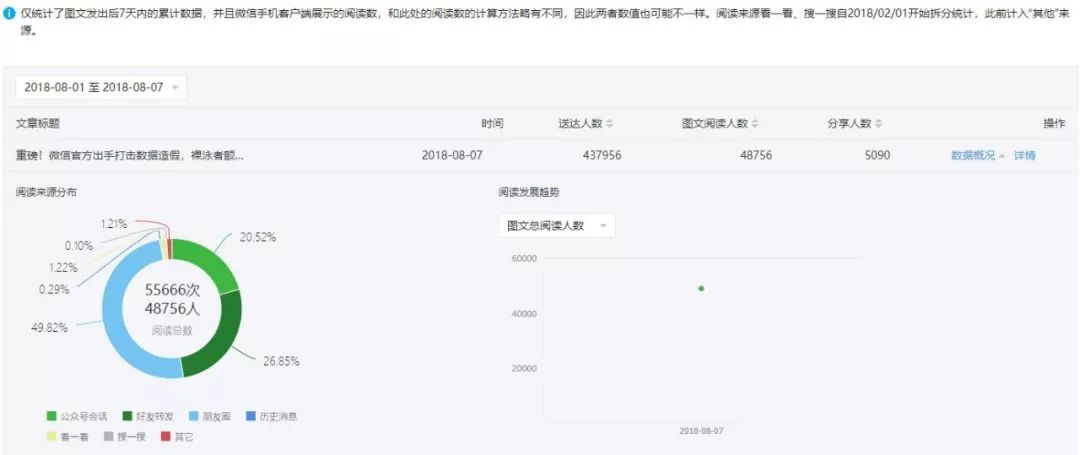Click the green data point on trend chart
Image resolution: width=1080 pixels, height=455 pixels.
tap(701, 288)
